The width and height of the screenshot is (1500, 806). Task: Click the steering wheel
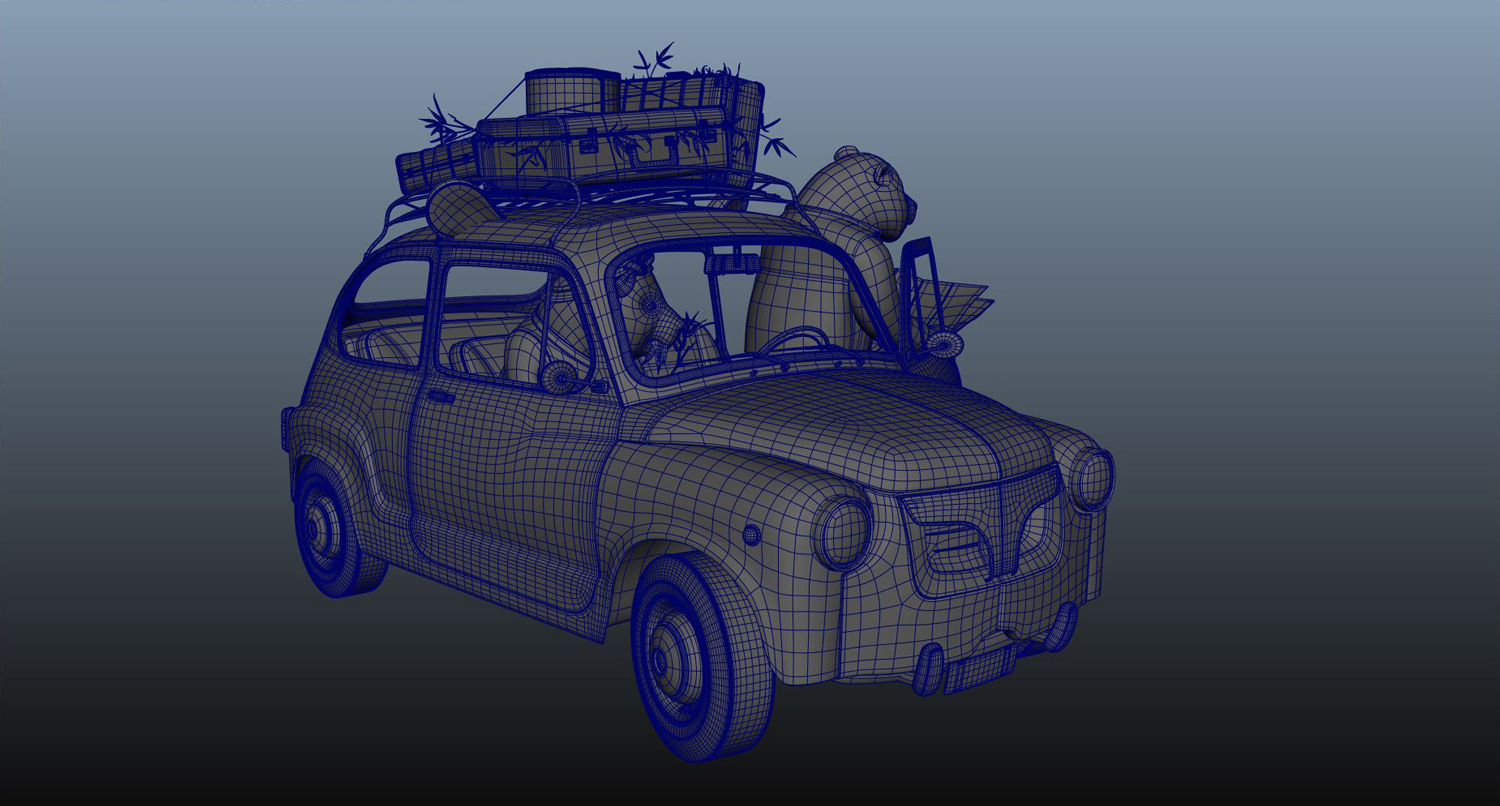point(800,340)
